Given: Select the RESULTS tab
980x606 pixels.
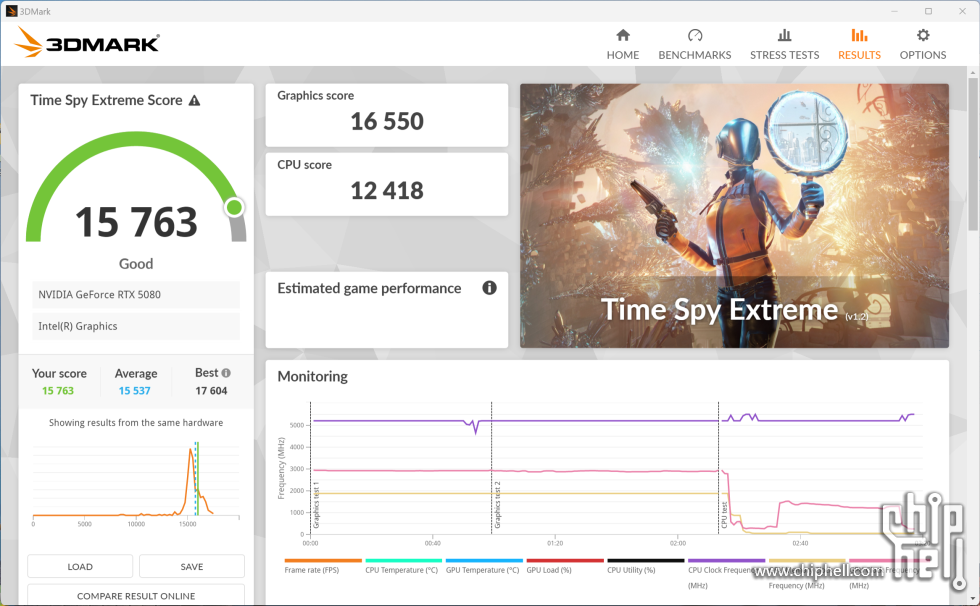Looking at the screenshot, I should click(x=859, y=44).
